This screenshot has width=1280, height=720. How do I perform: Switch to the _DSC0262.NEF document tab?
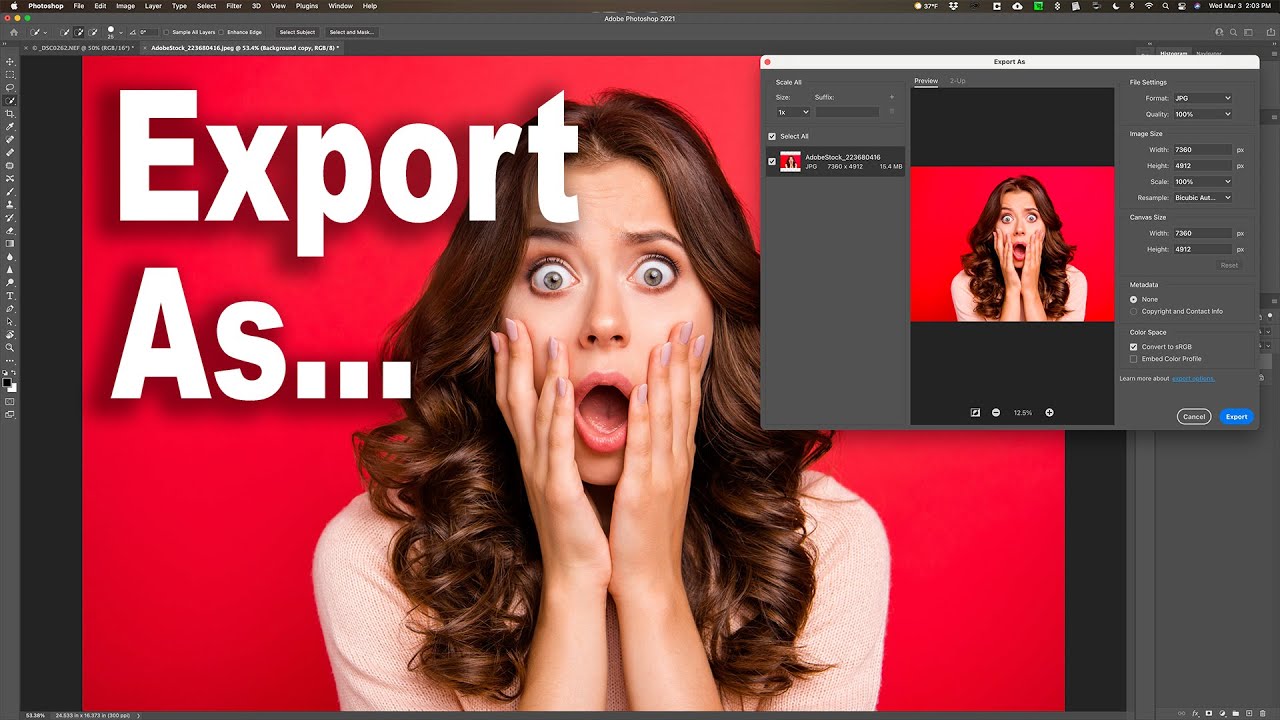[x=82, y=48]
